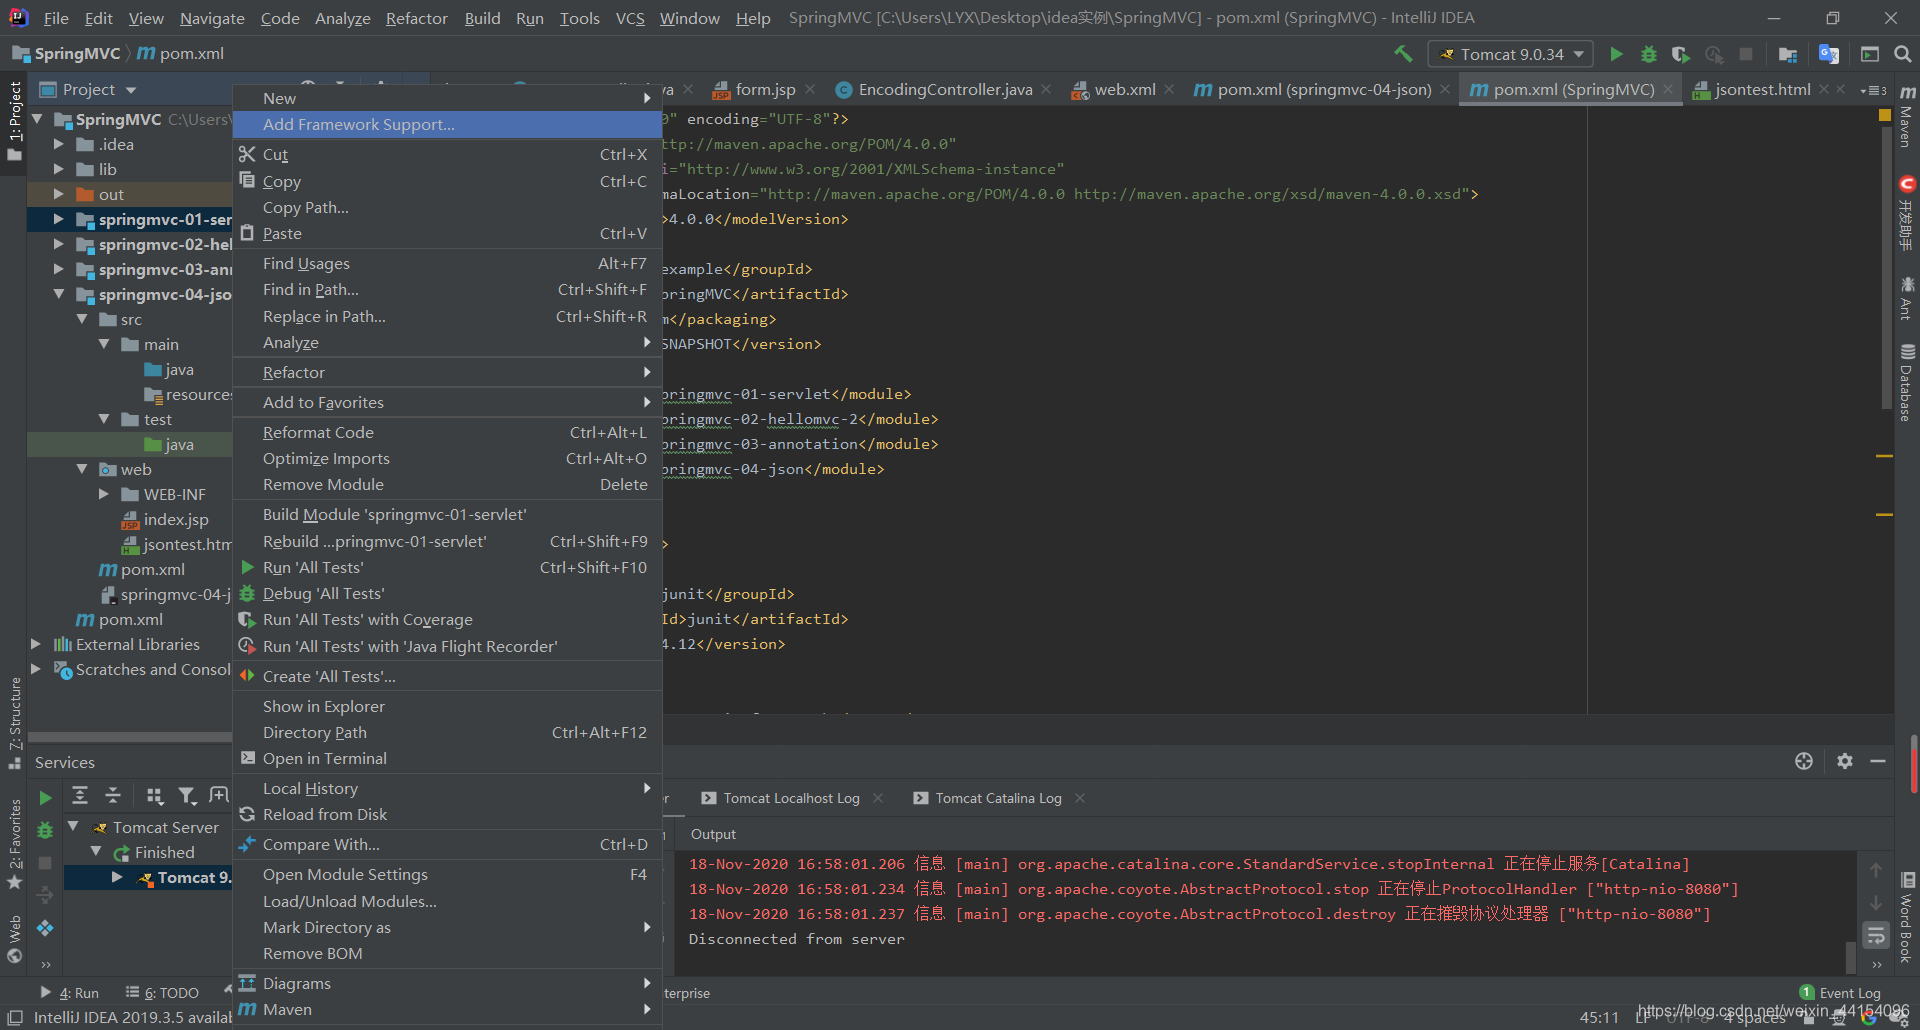Toggle soft-wrap icon beside console output

click(x=1876, y=936)
